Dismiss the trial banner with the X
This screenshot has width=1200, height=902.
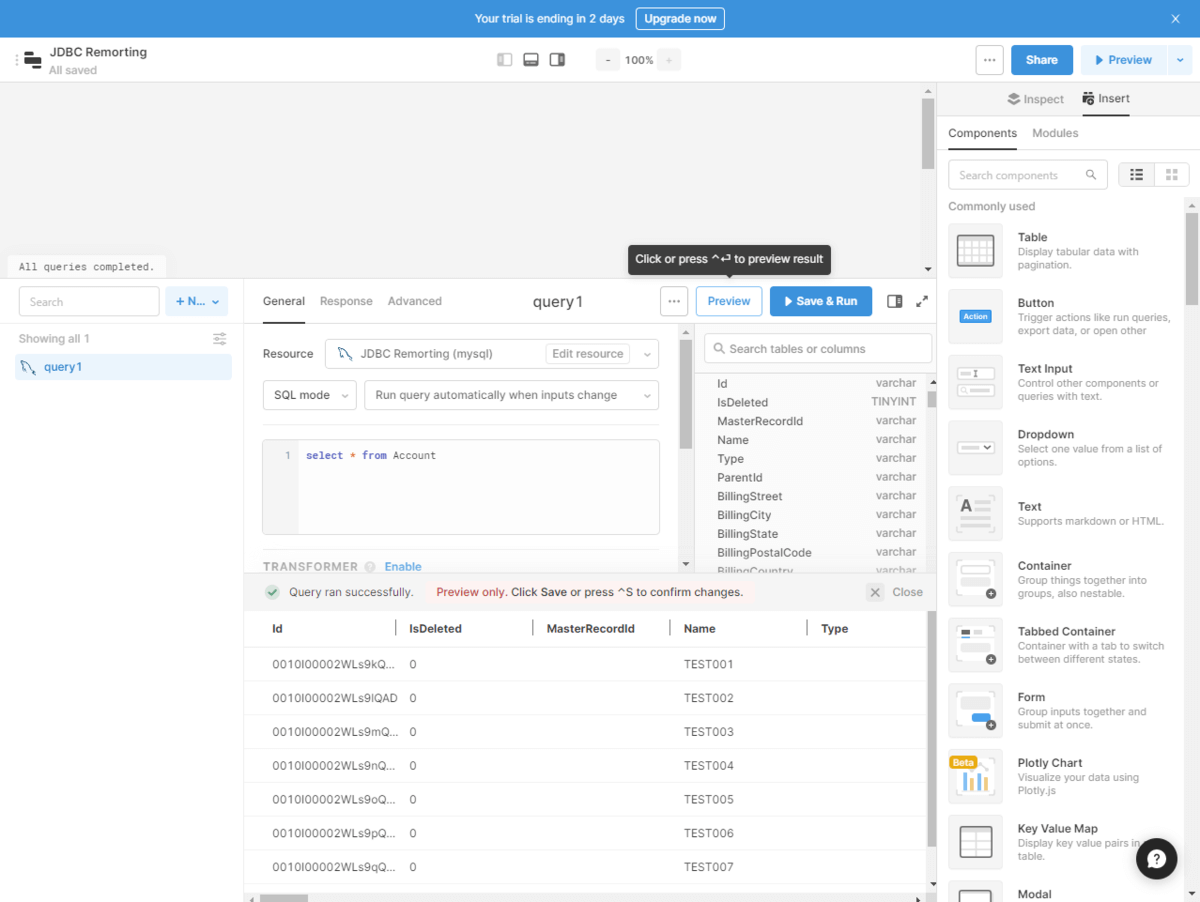[1176, 19]
